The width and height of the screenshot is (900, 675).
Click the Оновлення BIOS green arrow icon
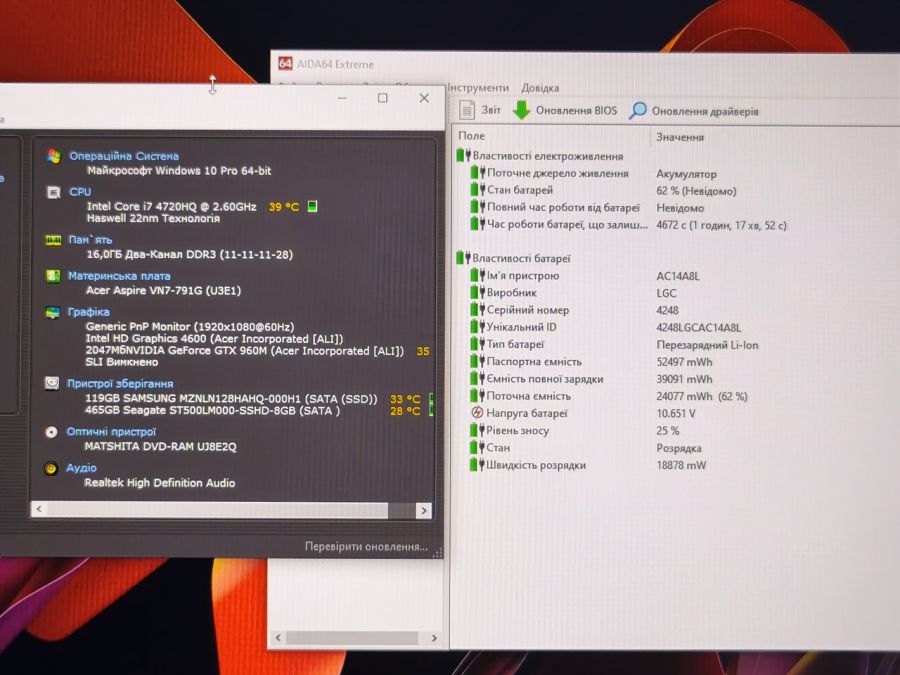(521, 110)
